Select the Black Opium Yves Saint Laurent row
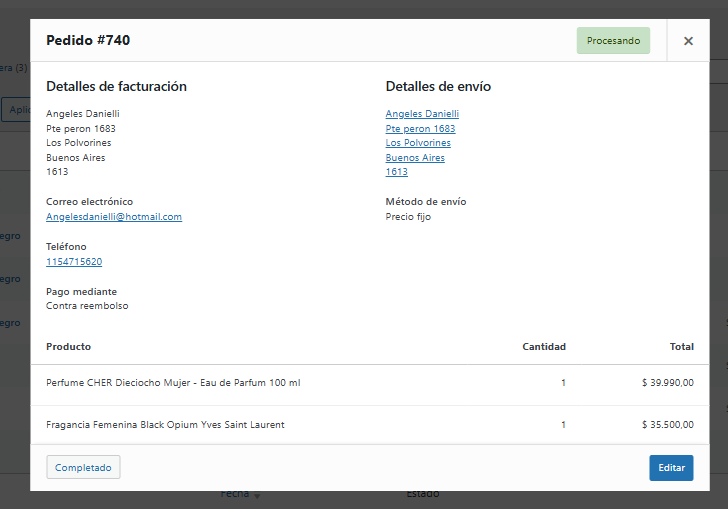 pyautogui.click(x=165, y=425)
